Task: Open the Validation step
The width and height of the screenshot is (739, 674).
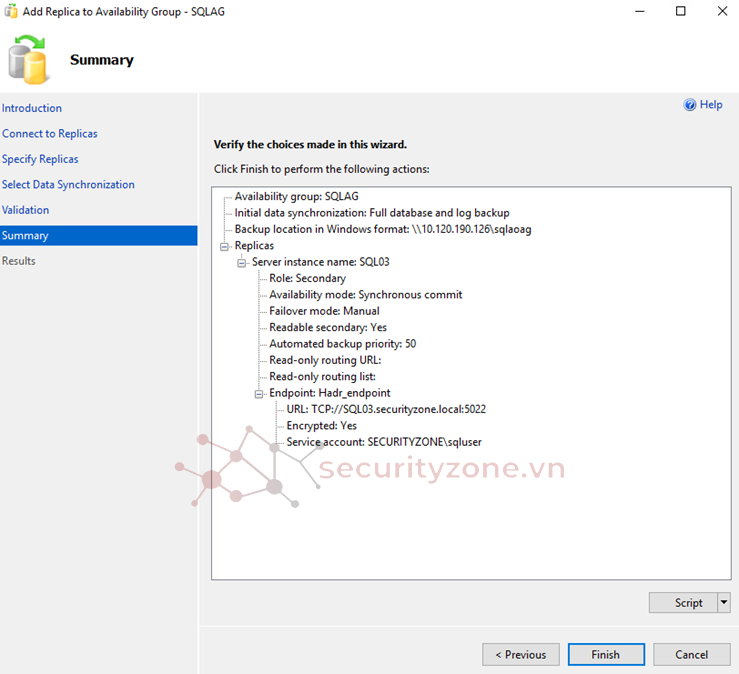Action: coord(26,210)
